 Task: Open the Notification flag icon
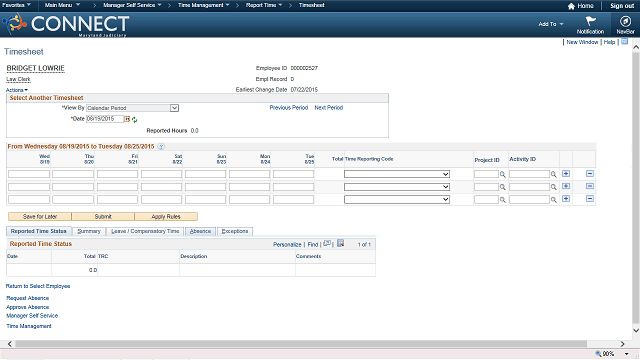click(x=590, y=20)
